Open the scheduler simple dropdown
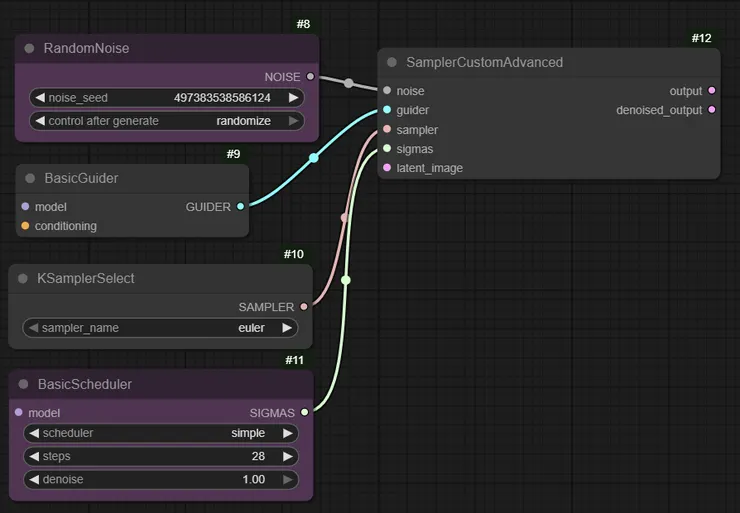 161,433
